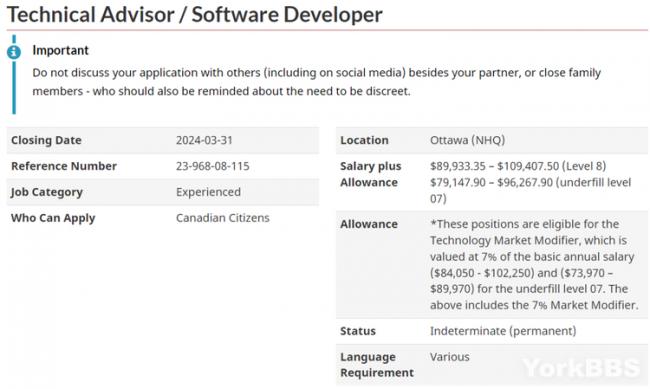Click the blue info icon beside Important

(x=14, y=52)
